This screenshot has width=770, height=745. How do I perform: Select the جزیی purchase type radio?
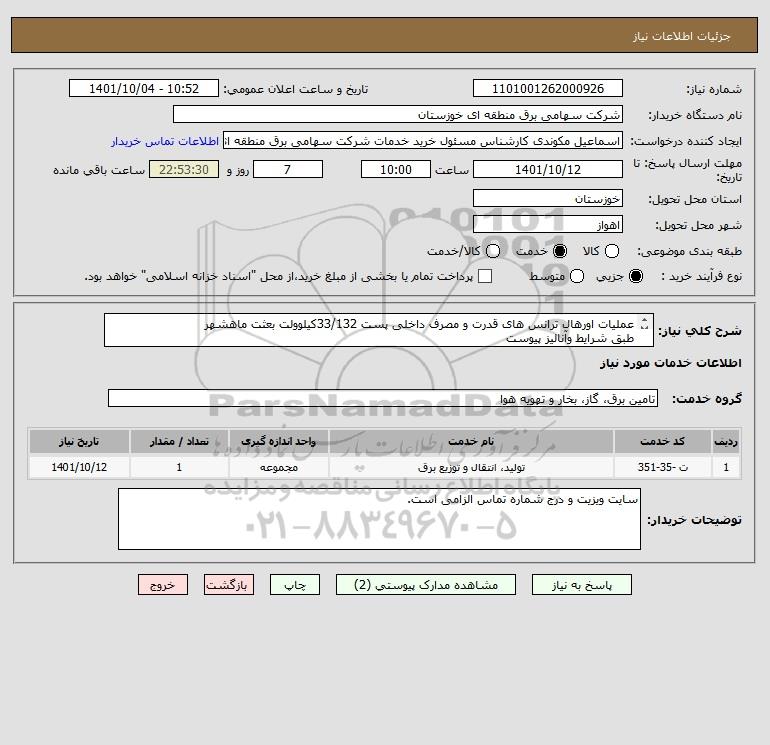click(x=635, y=276)
